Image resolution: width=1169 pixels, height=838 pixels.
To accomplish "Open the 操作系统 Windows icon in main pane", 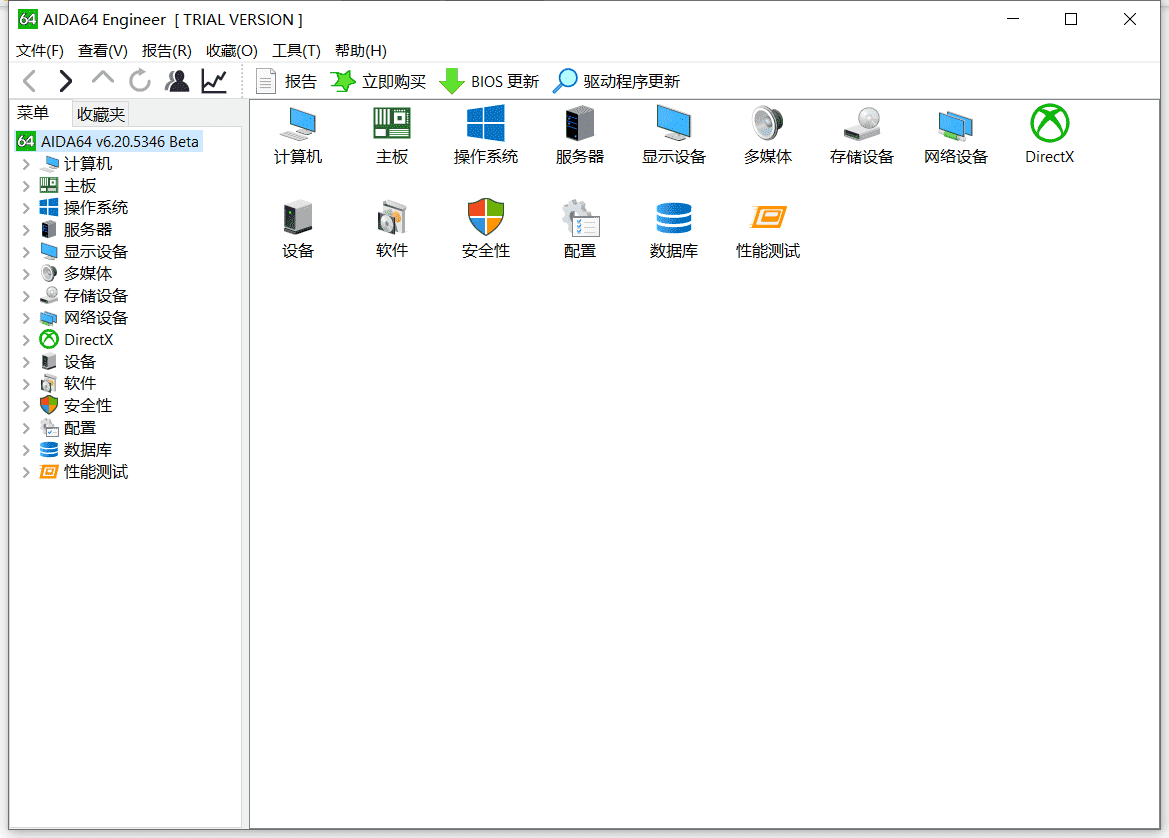I will [x=485, y=135].
